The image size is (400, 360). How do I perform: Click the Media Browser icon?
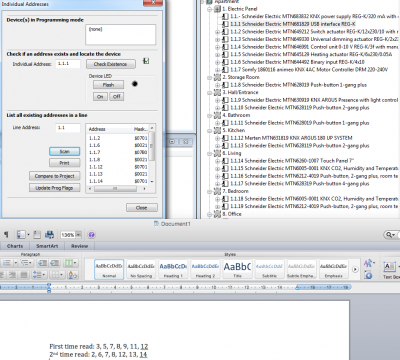[x=49, y=235]
